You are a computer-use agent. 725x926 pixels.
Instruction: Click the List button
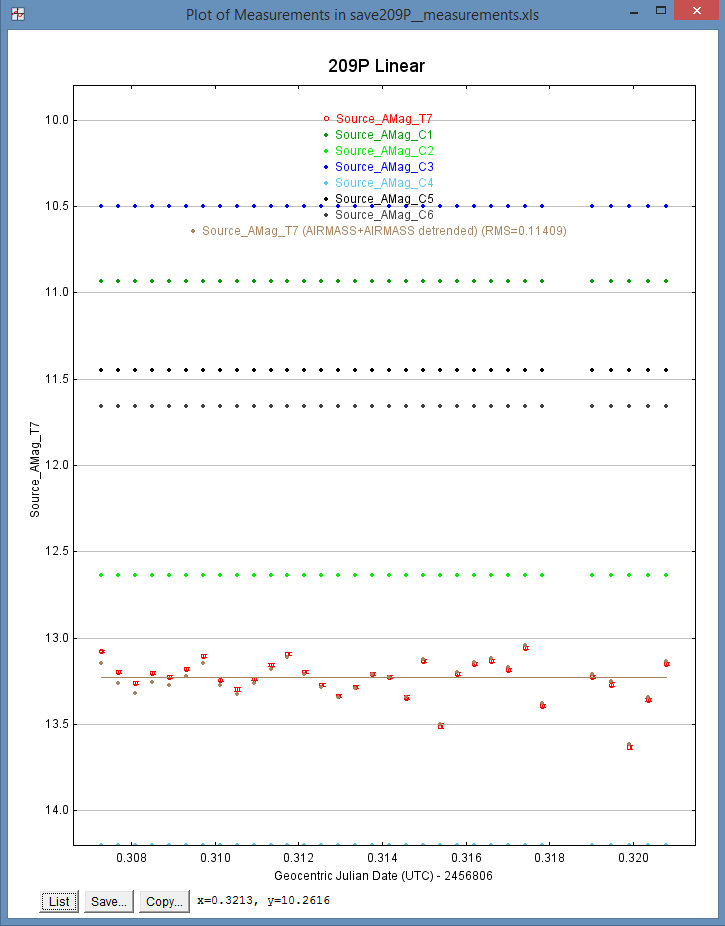tap(59, 901)
